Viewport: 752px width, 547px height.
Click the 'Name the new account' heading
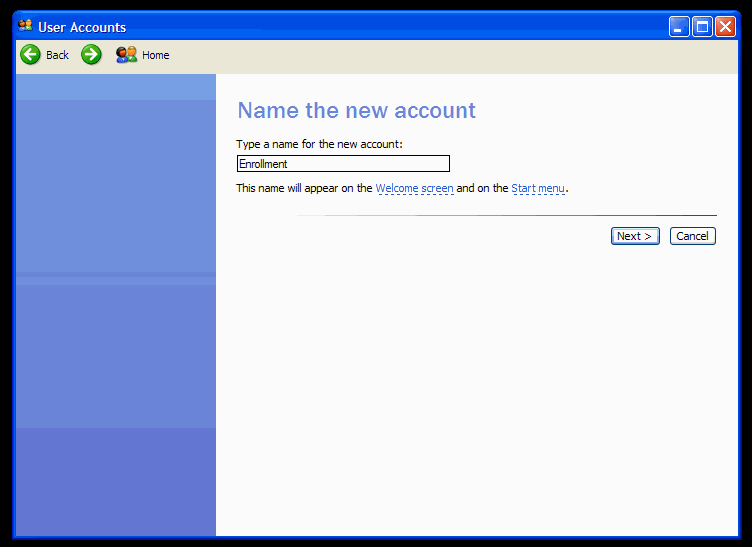click(356, 111)
